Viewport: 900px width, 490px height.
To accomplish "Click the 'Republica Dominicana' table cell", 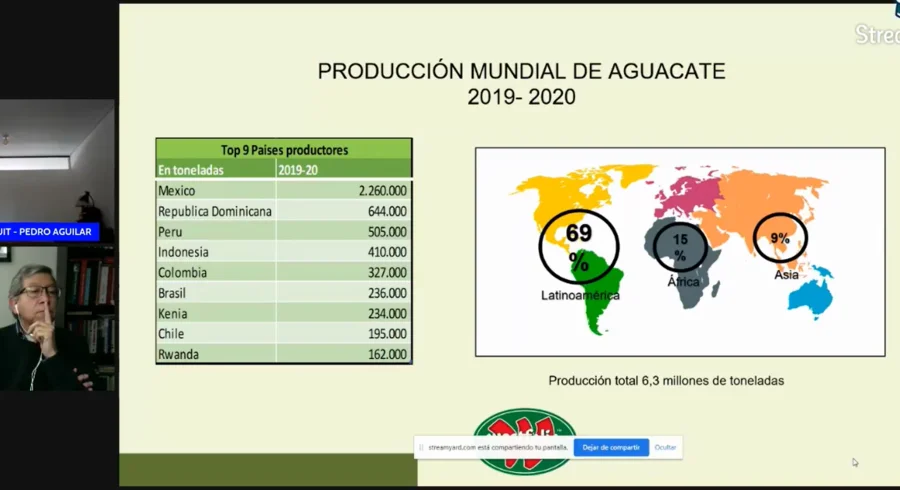I will pos(216,211).
